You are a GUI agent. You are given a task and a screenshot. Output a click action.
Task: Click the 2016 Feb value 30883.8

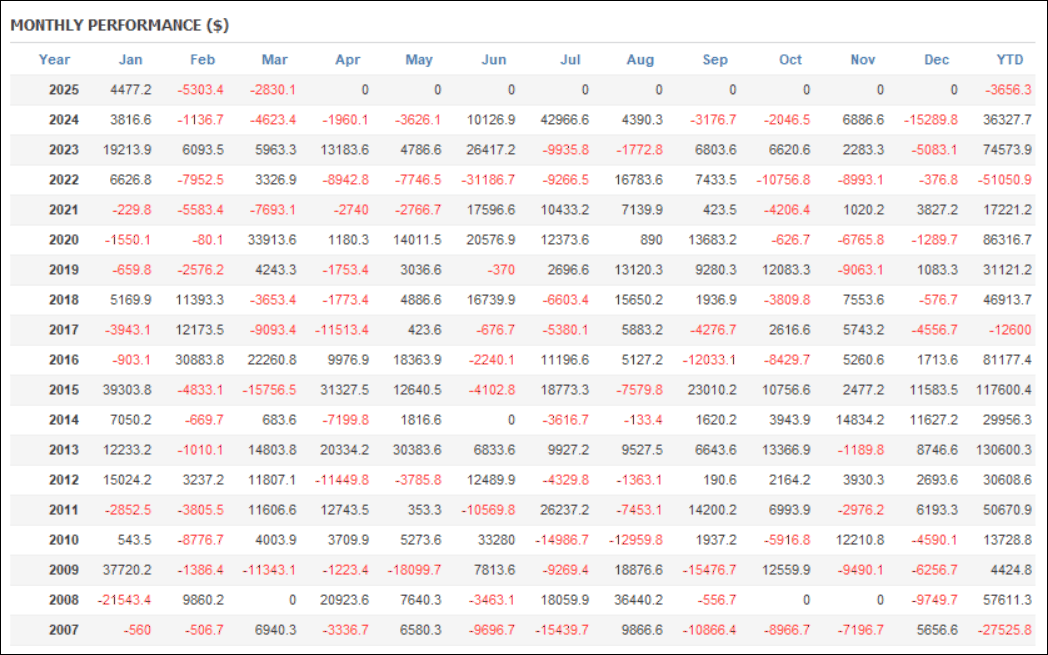pos(199,360)
